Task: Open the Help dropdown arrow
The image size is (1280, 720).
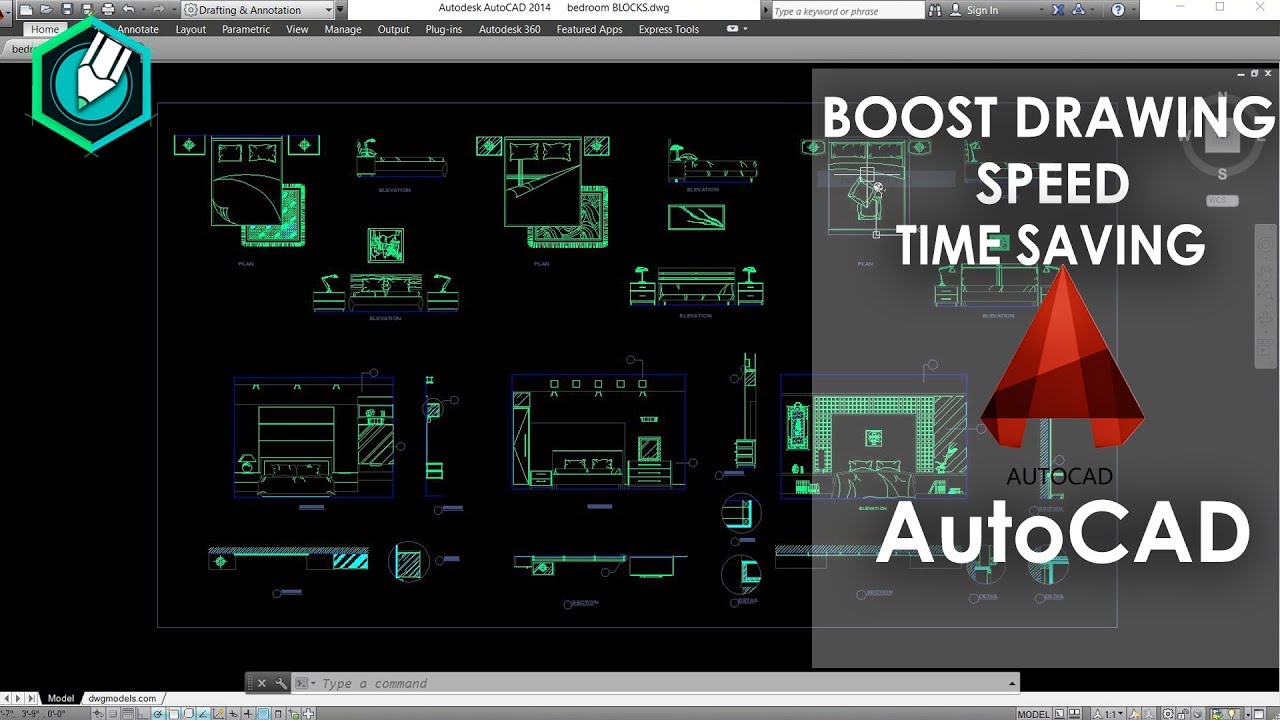Action: point(1133,10)
